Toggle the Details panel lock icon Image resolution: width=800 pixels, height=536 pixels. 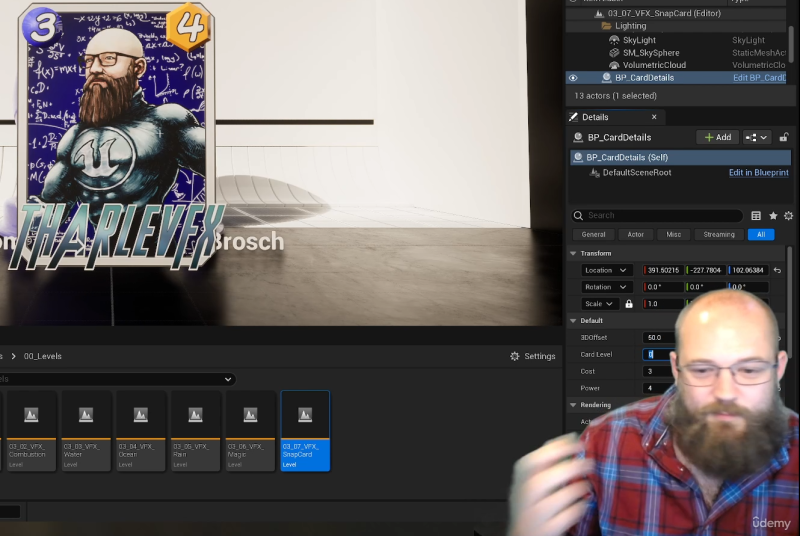click(x=784, y=137)
